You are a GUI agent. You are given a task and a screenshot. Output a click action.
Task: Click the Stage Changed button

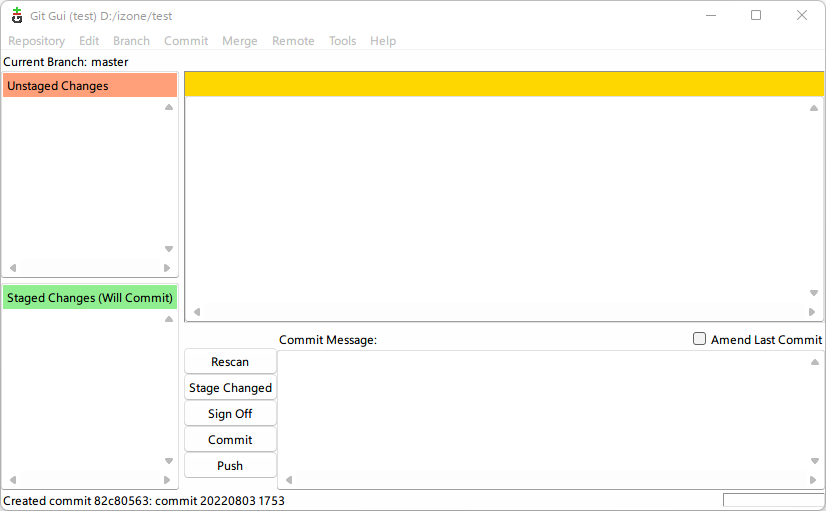pyautogui.click(x=230, y=388)
